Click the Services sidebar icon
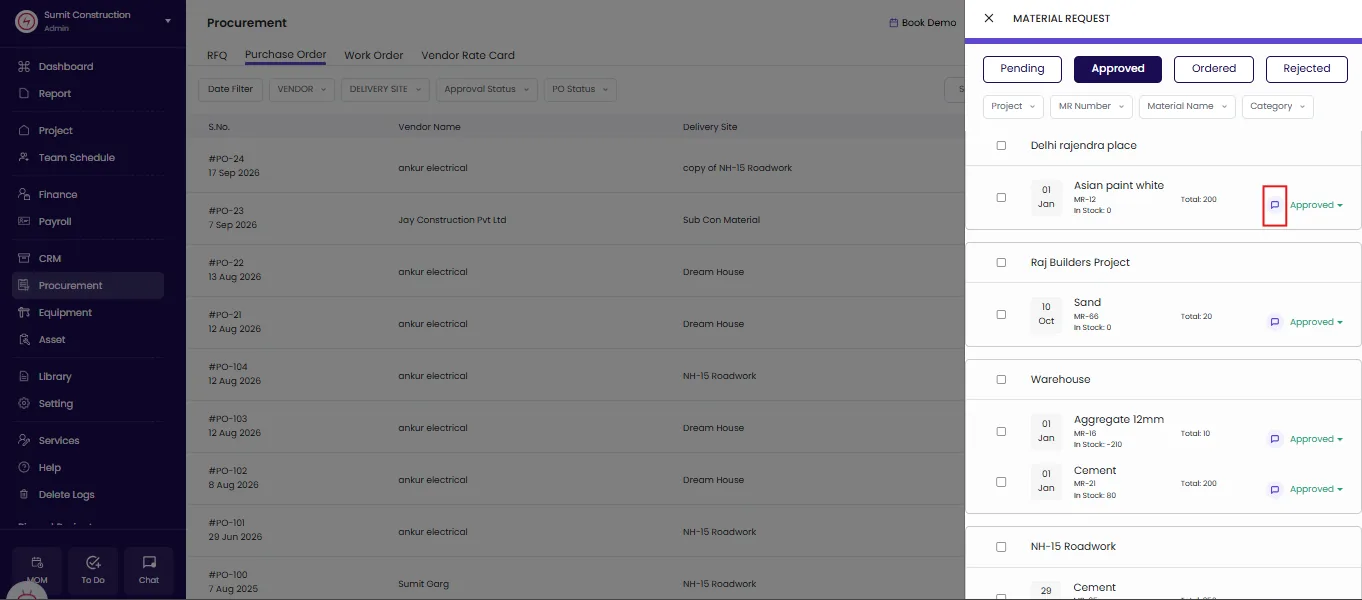 pyautogui.click(x=25, y=441)
